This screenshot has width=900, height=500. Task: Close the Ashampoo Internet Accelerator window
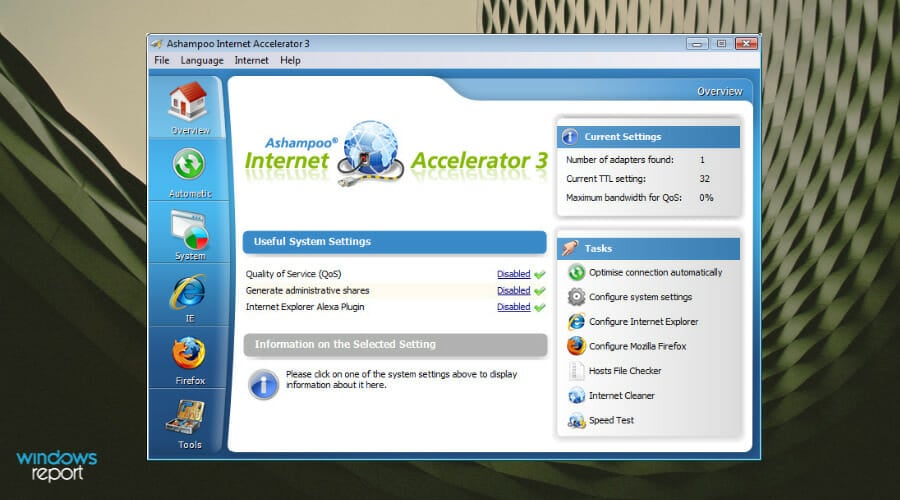point(746,44)
